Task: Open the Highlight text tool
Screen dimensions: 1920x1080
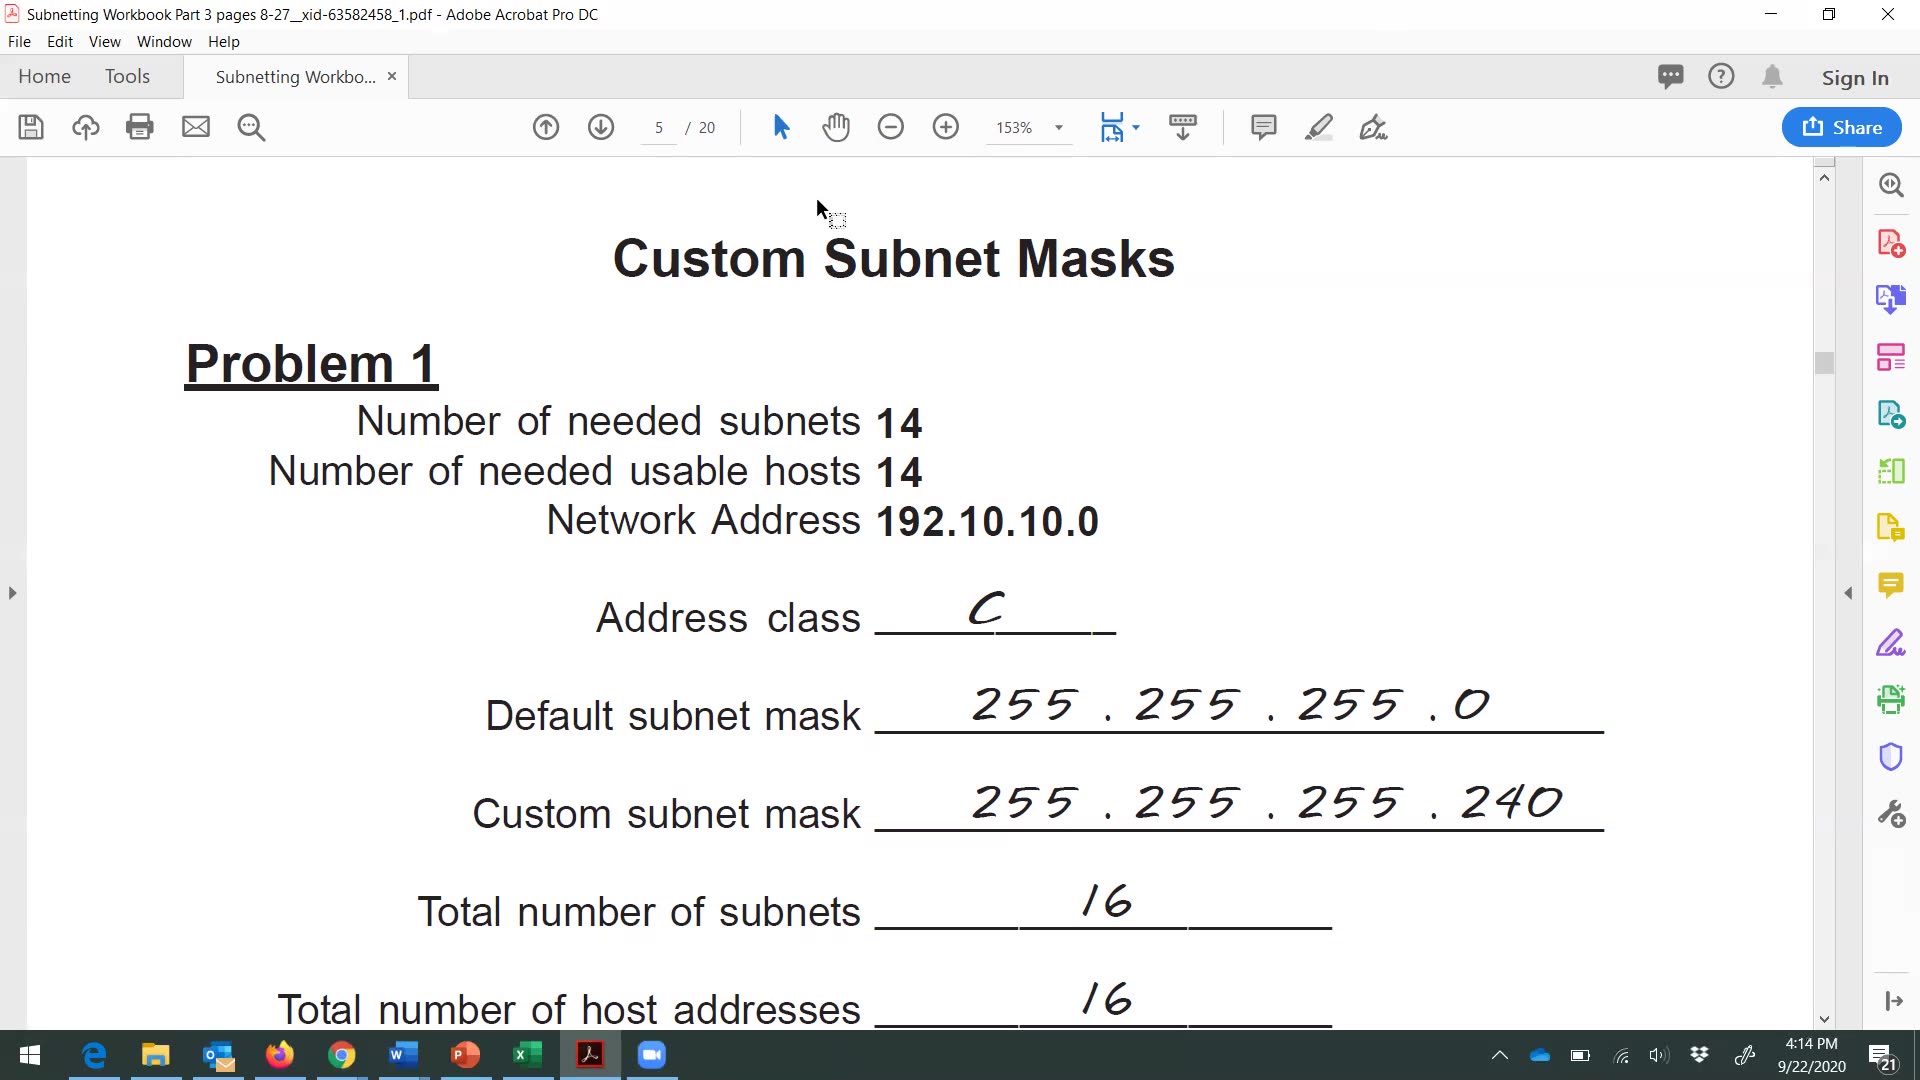Action: point(1319,127)
